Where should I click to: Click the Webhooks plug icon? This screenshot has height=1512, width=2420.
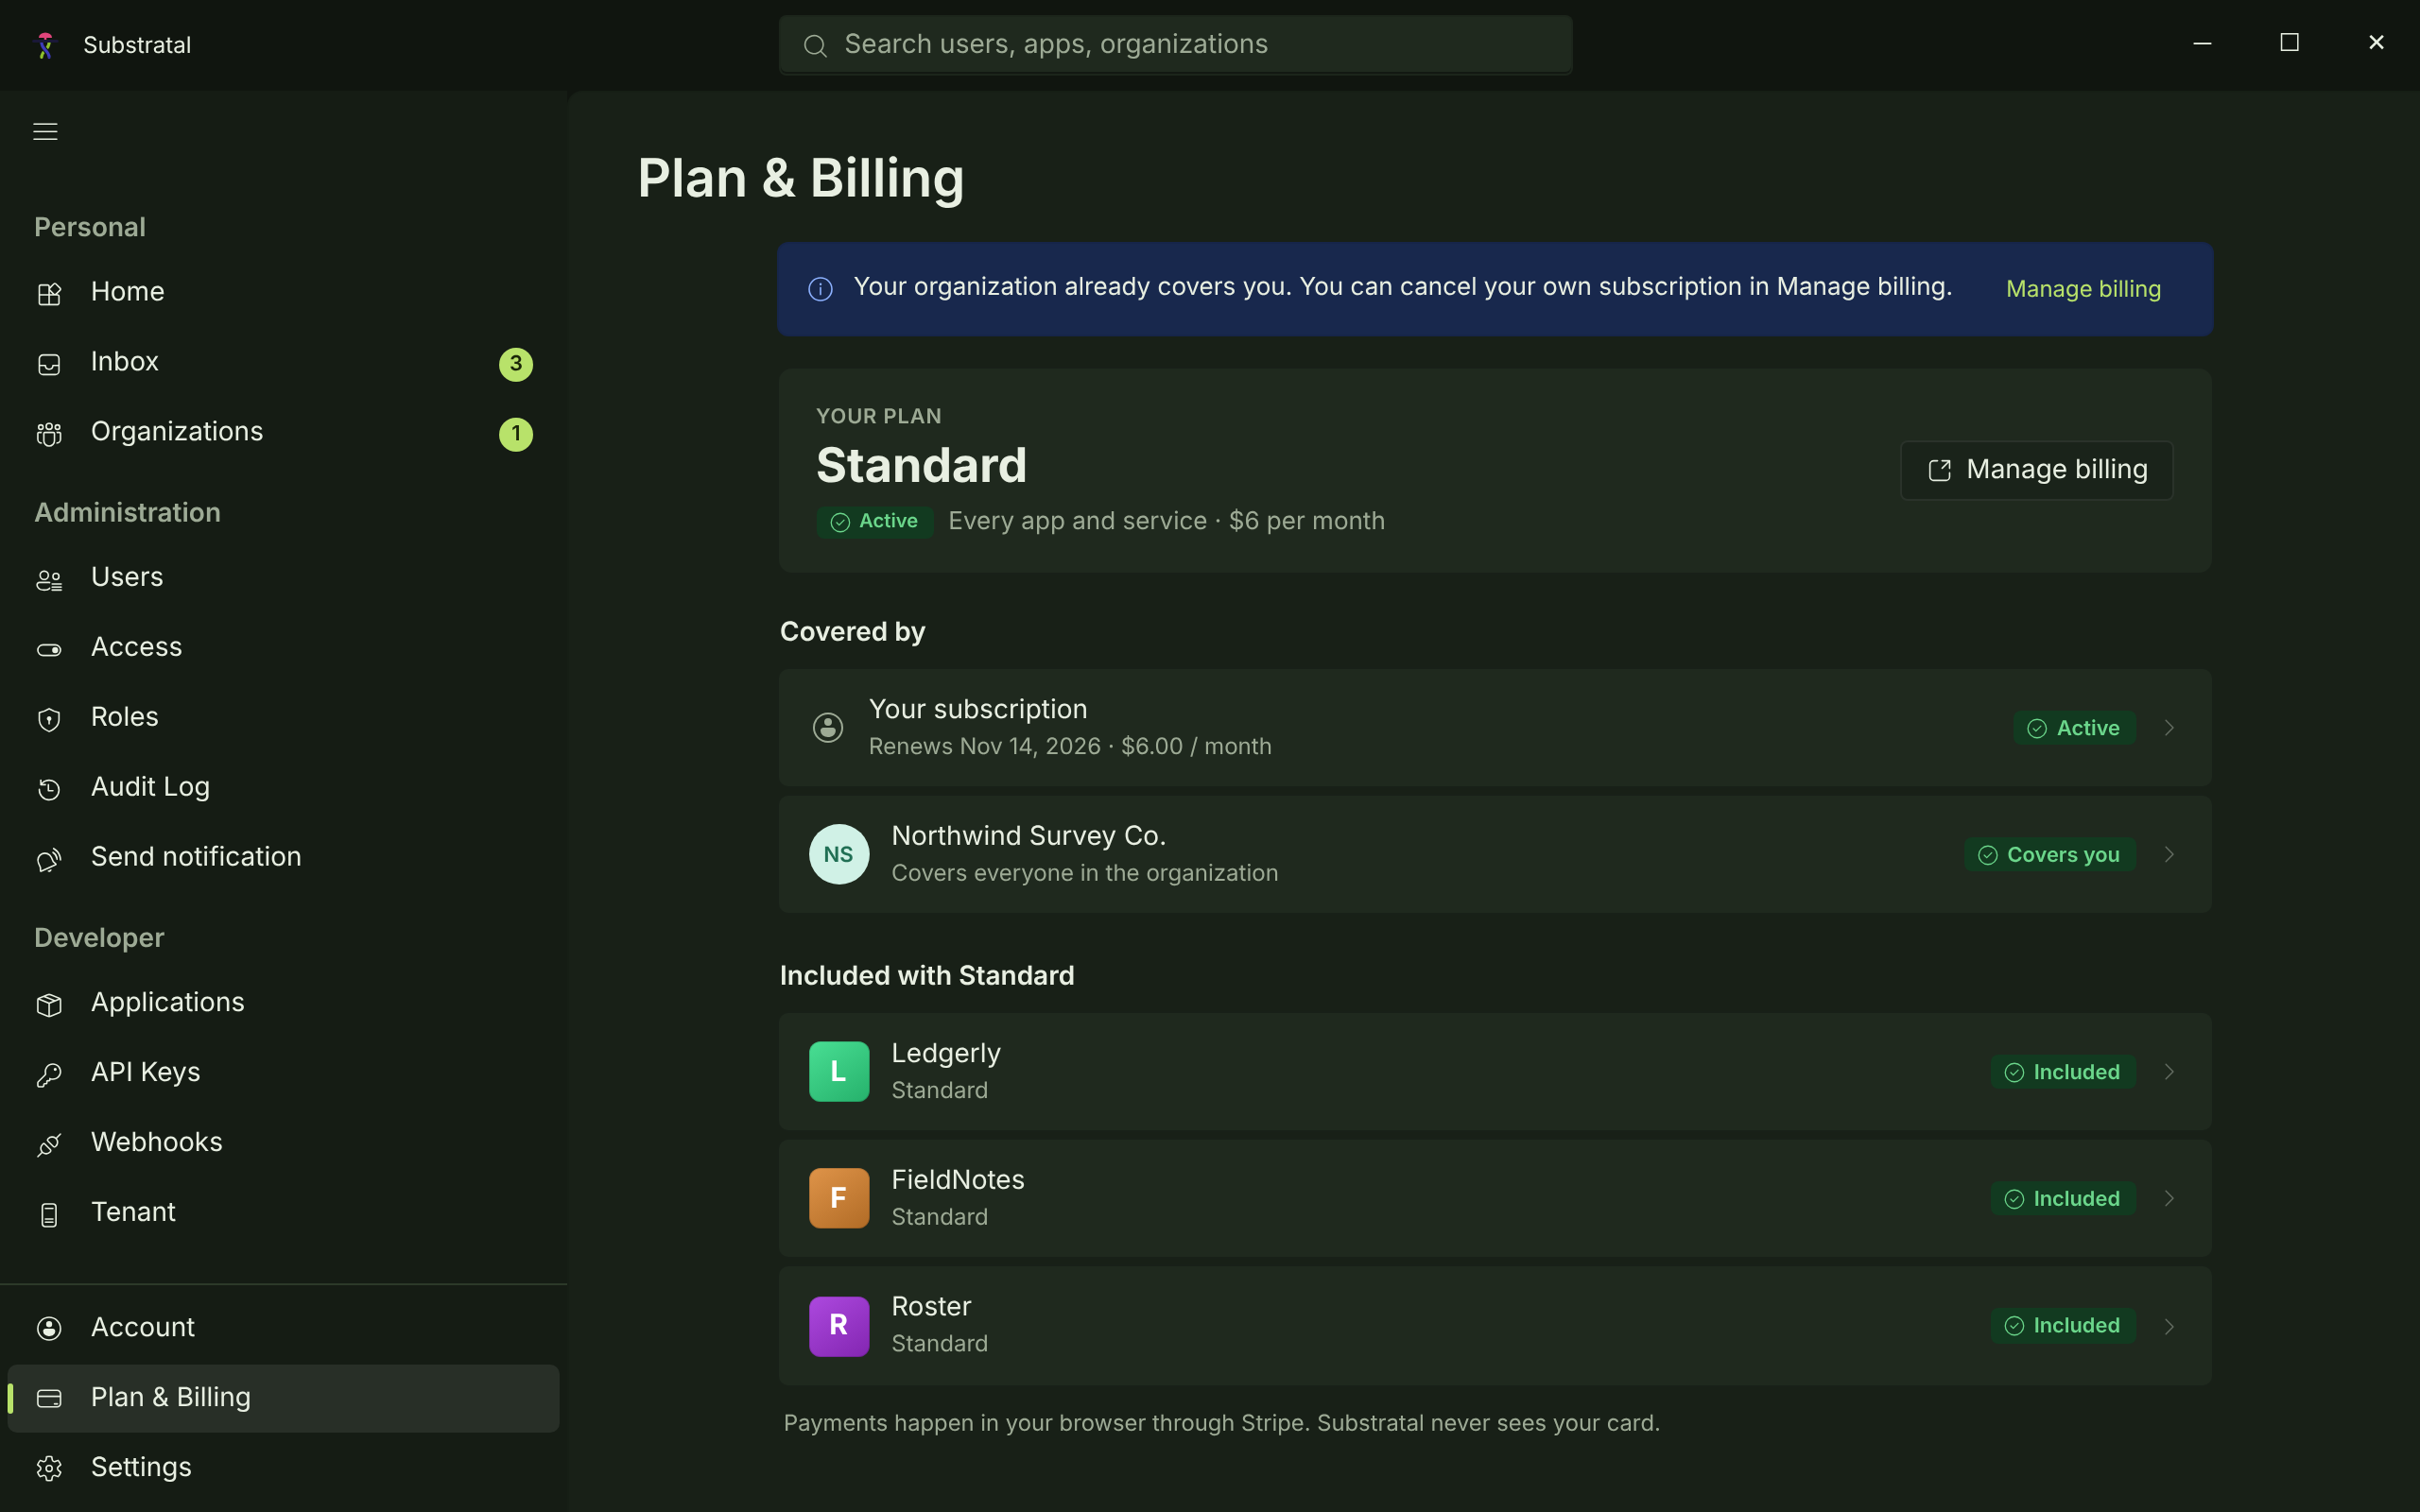49,1144
